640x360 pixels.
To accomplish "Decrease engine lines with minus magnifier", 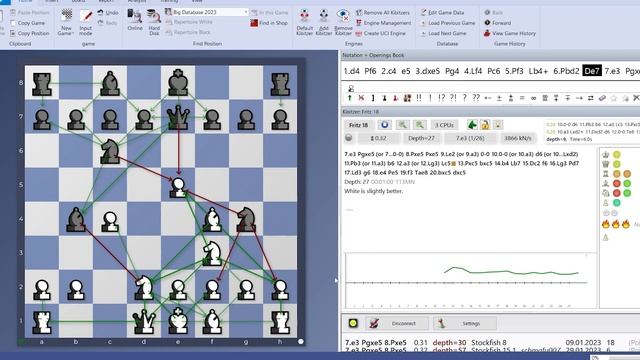I will 402,125.
